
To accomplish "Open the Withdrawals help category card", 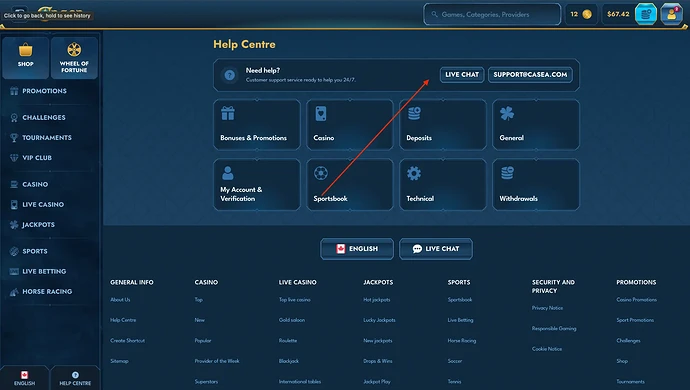I will tap(536, 184).
